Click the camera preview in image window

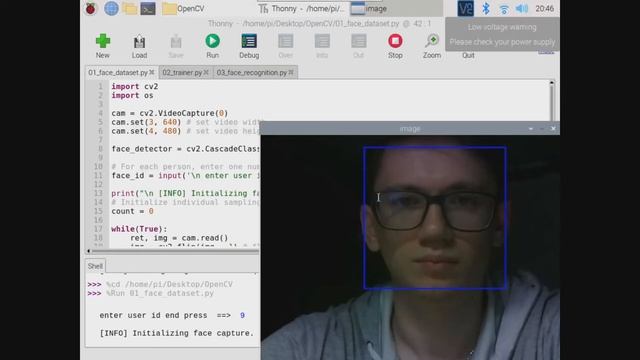point(410,248)
